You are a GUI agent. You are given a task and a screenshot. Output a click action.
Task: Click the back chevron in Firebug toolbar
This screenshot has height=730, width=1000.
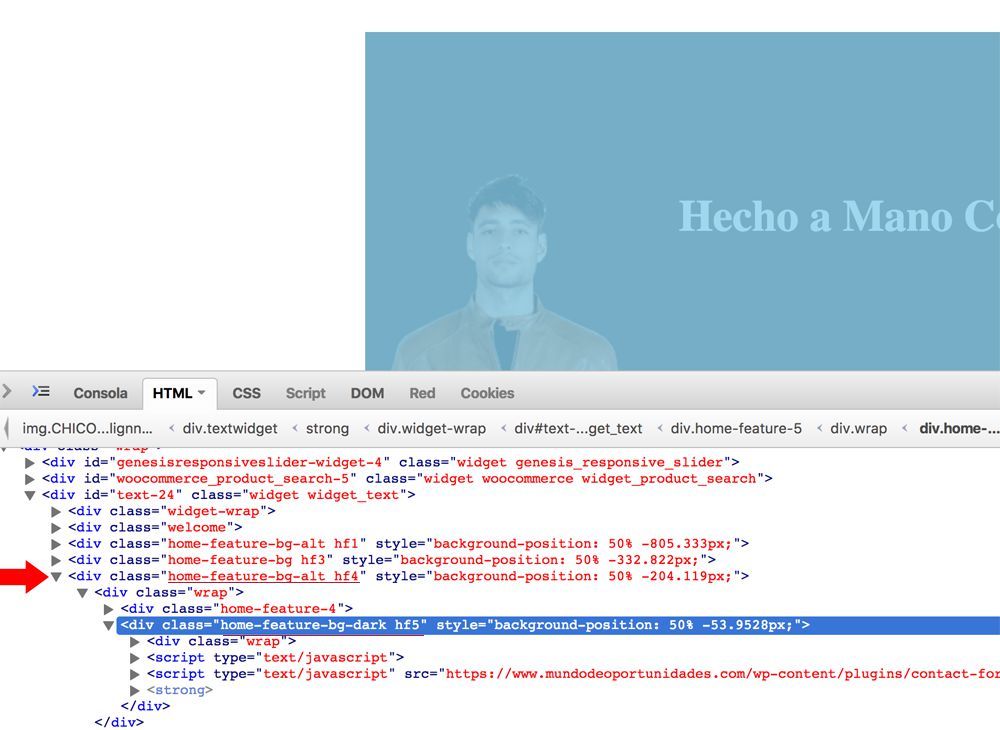coord(6,391)
